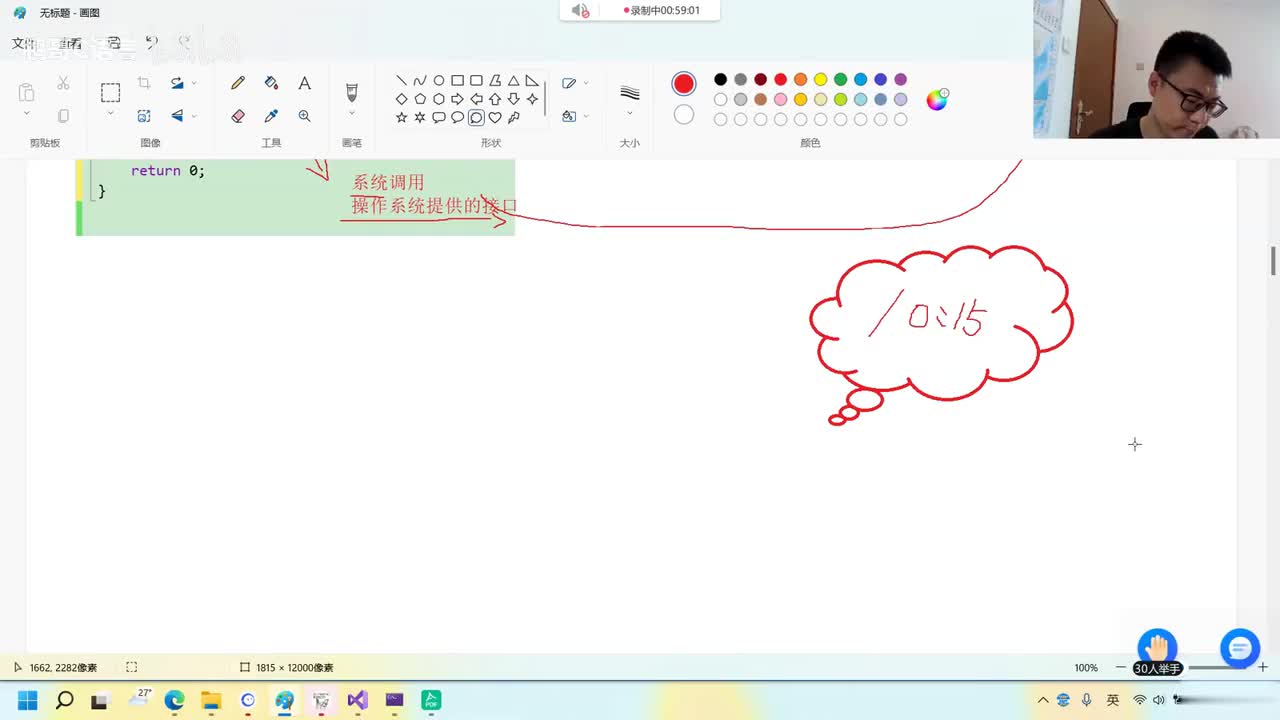The height and width of the screenshot is (720, 1280).
Task: Select the Diamond shape
Action: click(x=401, y=99)
